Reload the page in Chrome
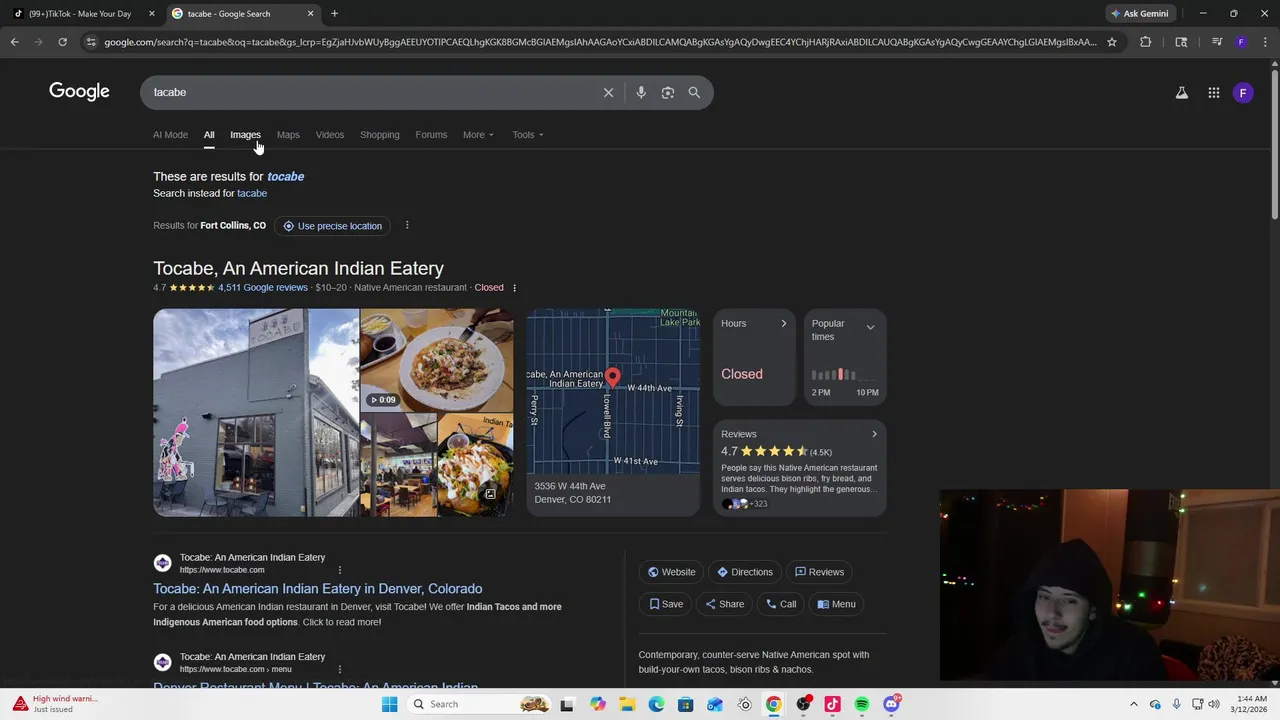The width and height of the screenshot is (1280, 720). [62, 42]
